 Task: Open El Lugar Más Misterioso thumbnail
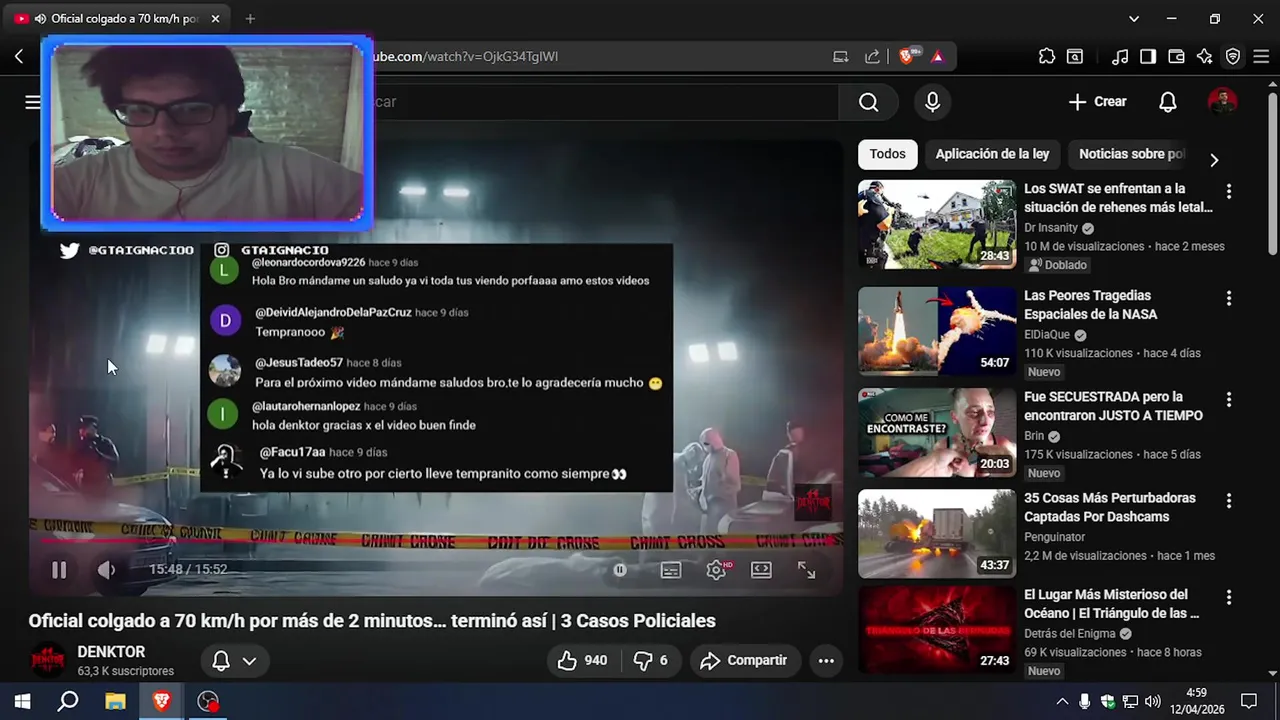pos(937,629)
